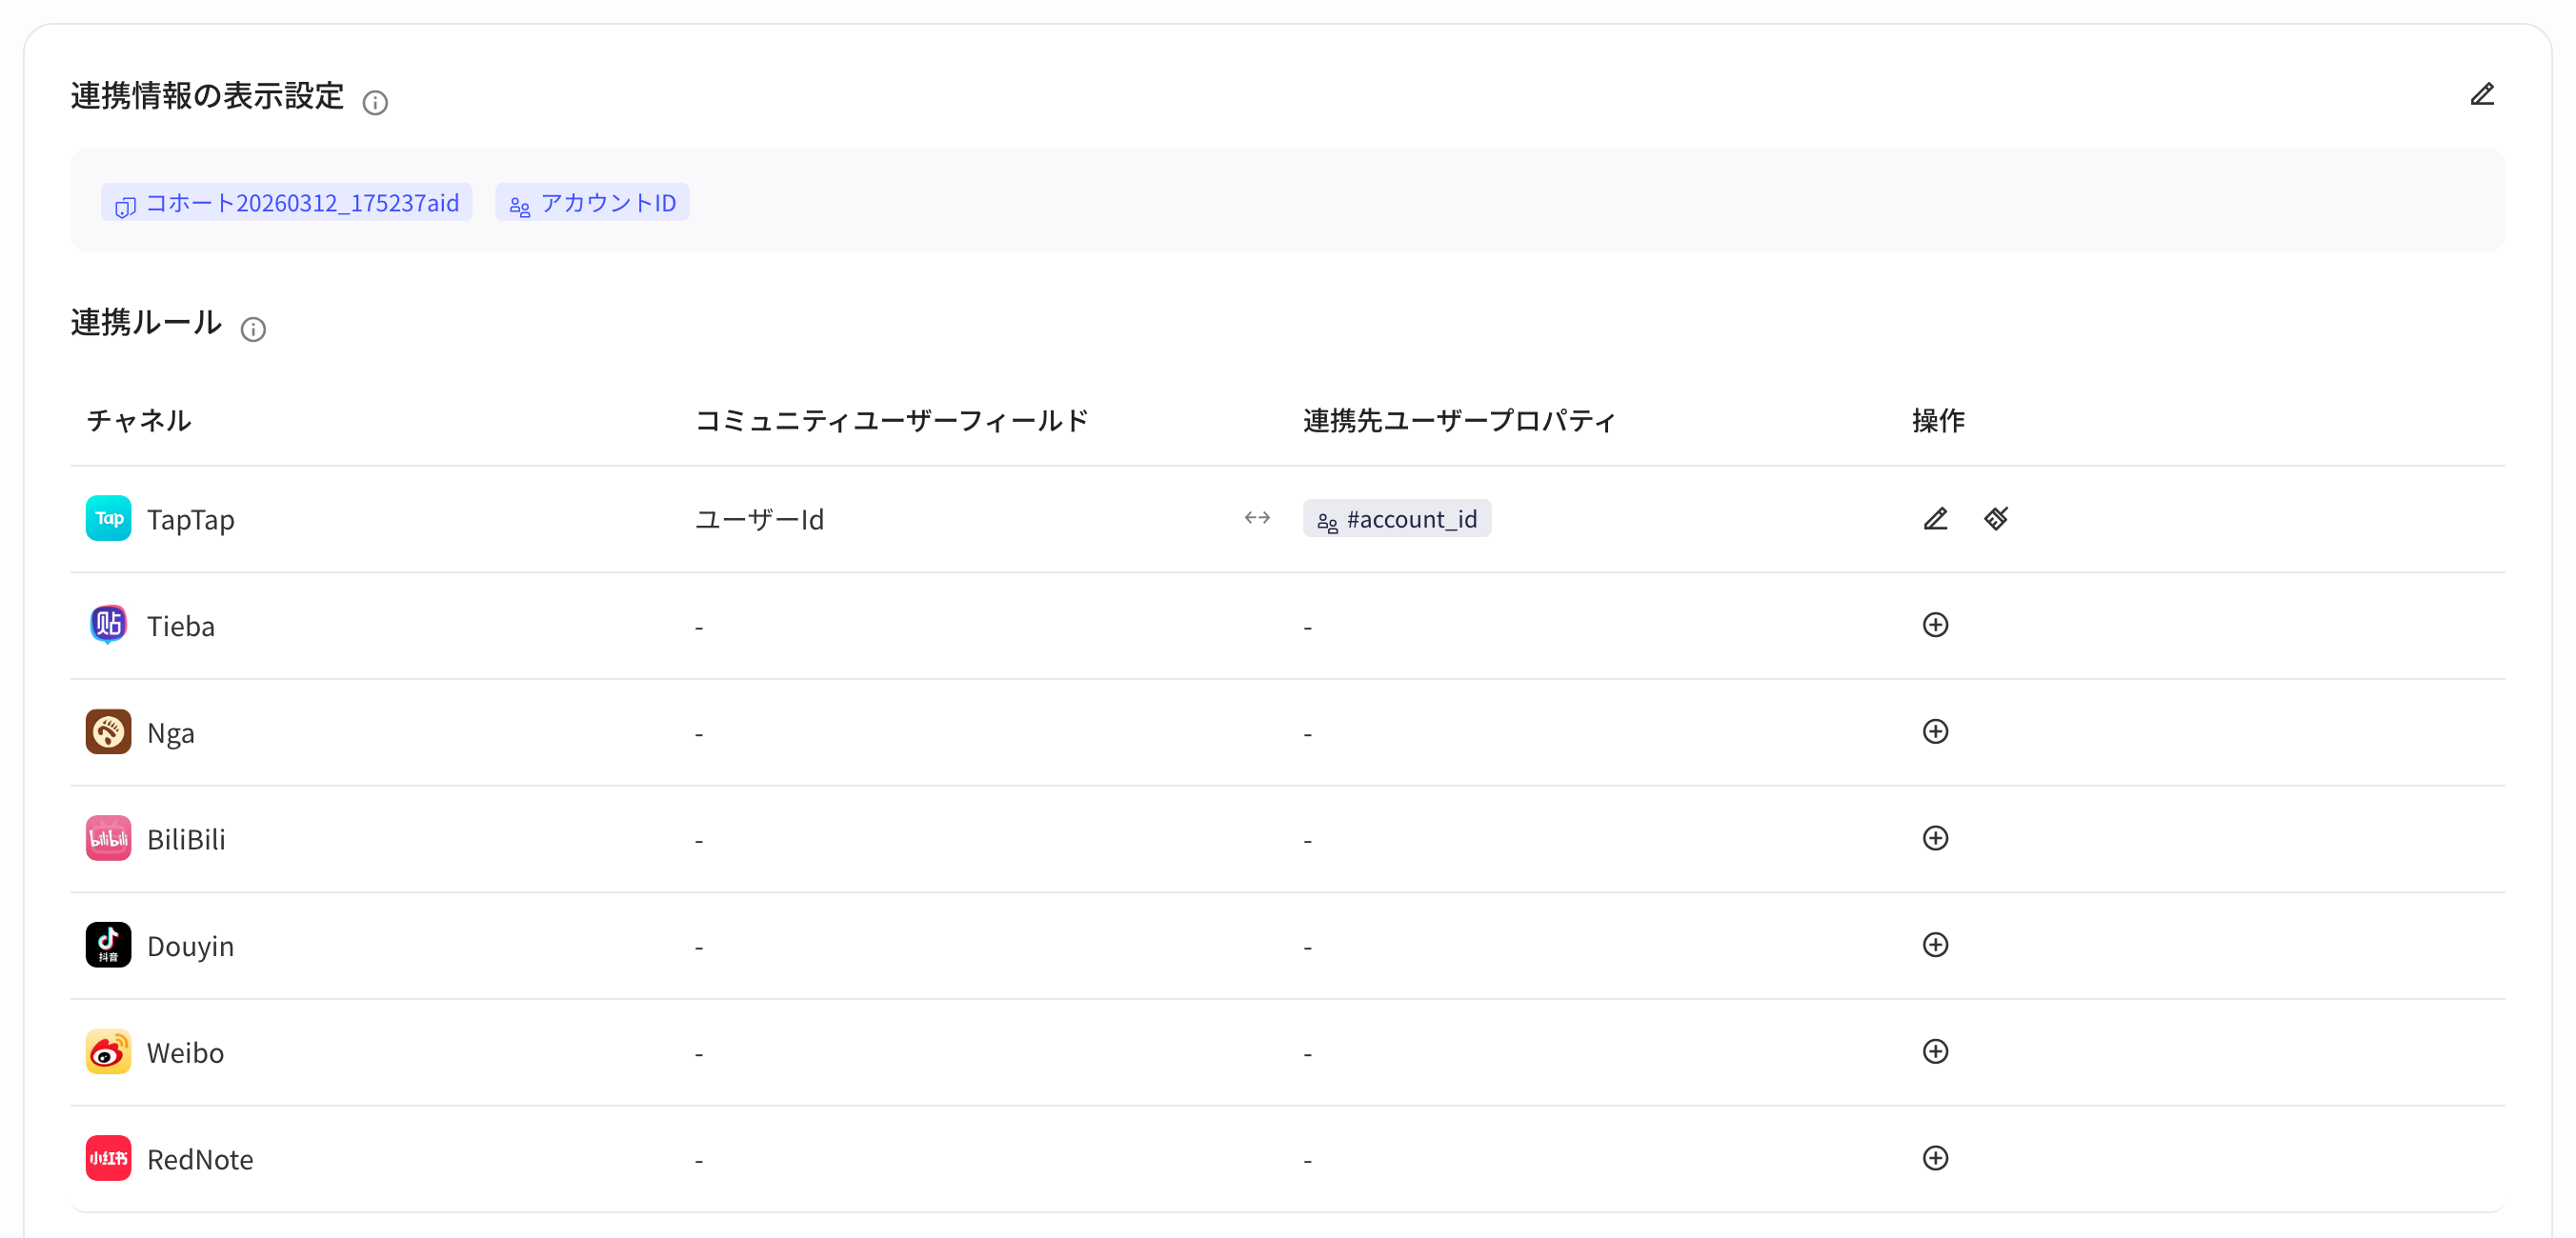The width and height of the screenshot is (2576, 1238).
Task: Add a linkage rule for BiliBili
Action: coord(1935,838)
